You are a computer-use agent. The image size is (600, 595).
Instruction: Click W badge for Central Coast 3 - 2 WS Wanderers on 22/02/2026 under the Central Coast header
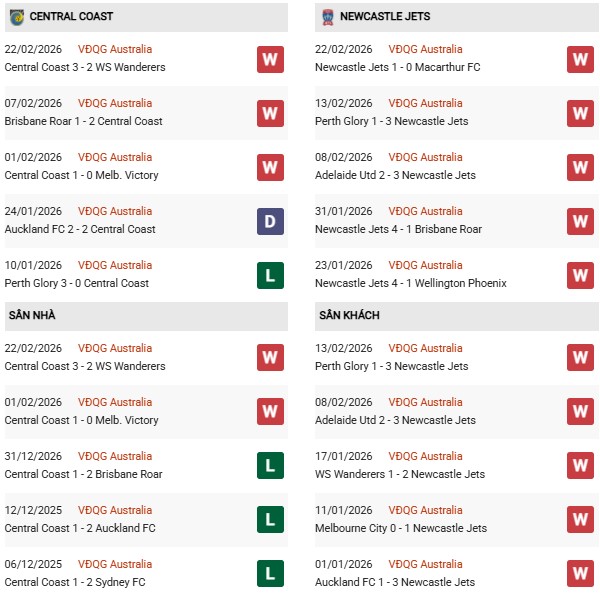point(270,59)
